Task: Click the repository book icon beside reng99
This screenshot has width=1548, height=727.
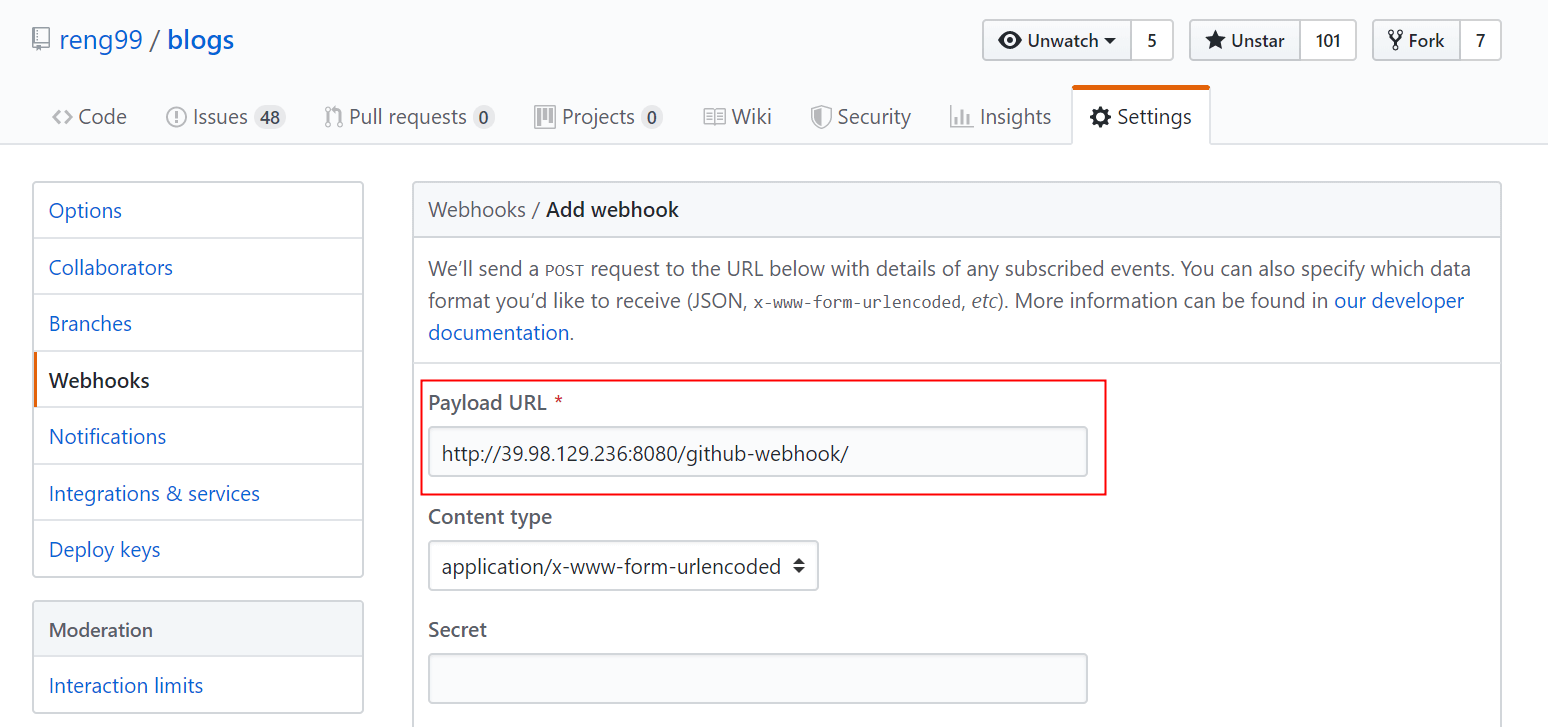Action: tap(41, 40)
